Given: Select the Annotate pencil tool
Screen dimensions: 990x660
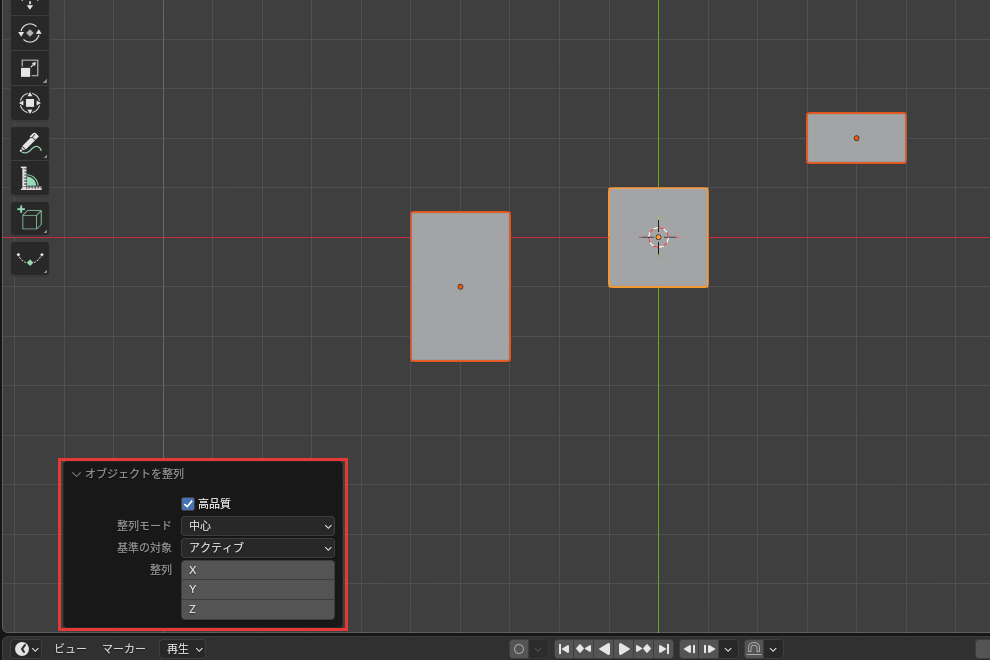Looking at the screenshot, I should (30, 143).
